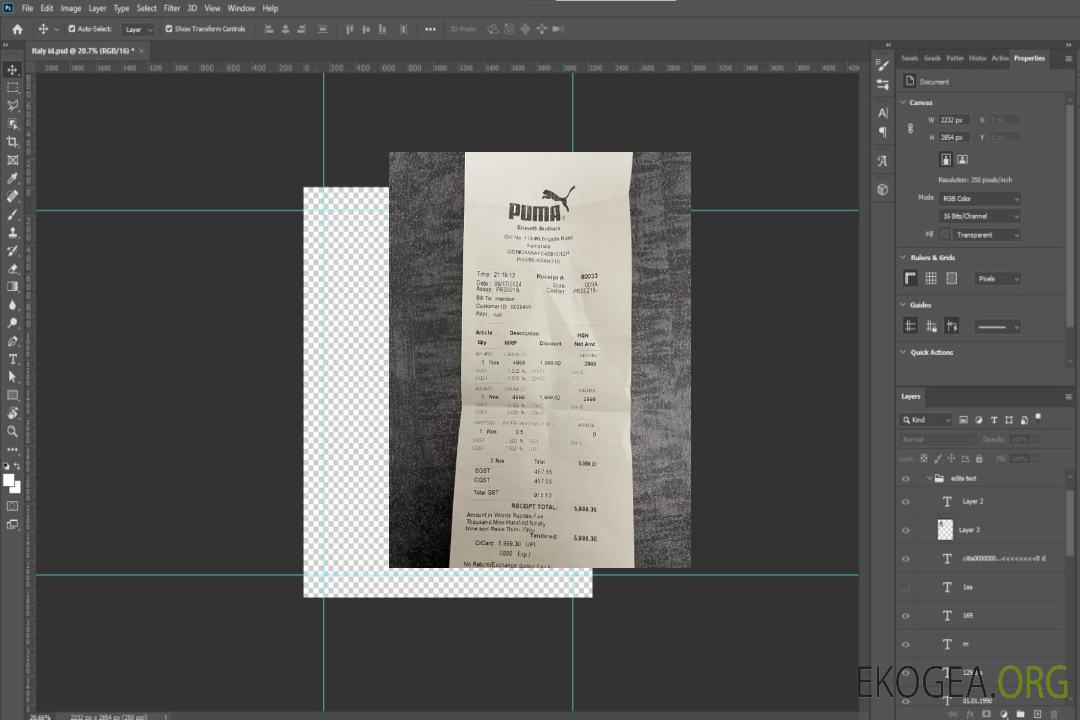The image size is (1080, 720).
Task: Hide the 'edite text' group
Action: pyautogui.click(x=906, y=479)
